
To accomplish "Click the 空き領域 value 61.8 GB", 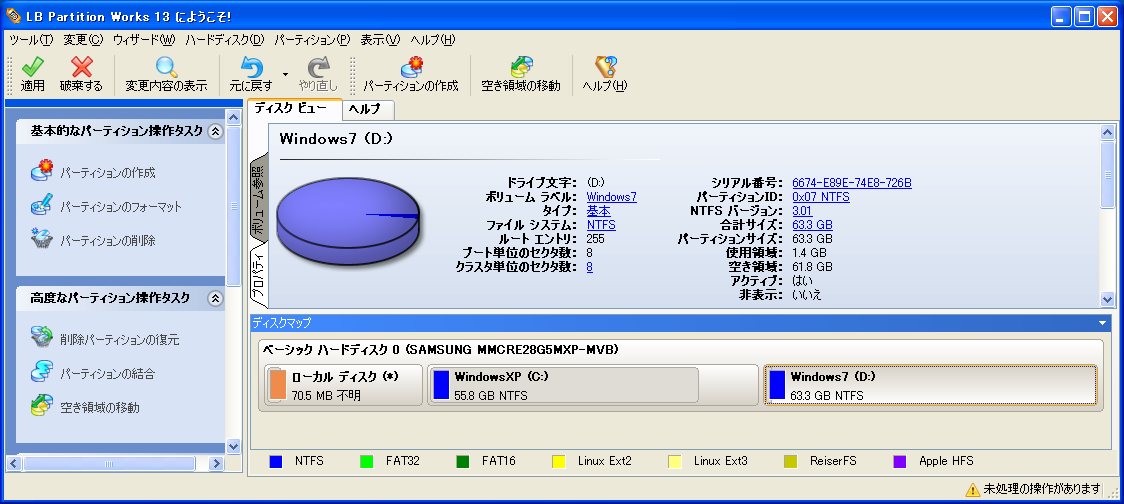I will click(x=812, y=267).
